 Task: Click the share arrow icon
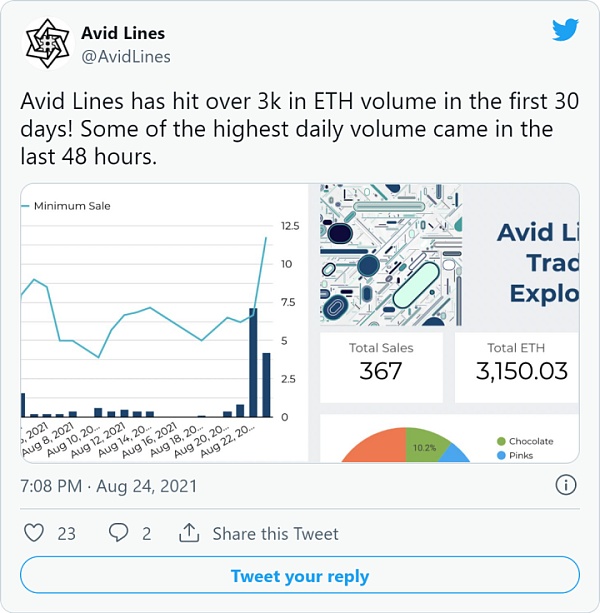click(x=189, y=533)
